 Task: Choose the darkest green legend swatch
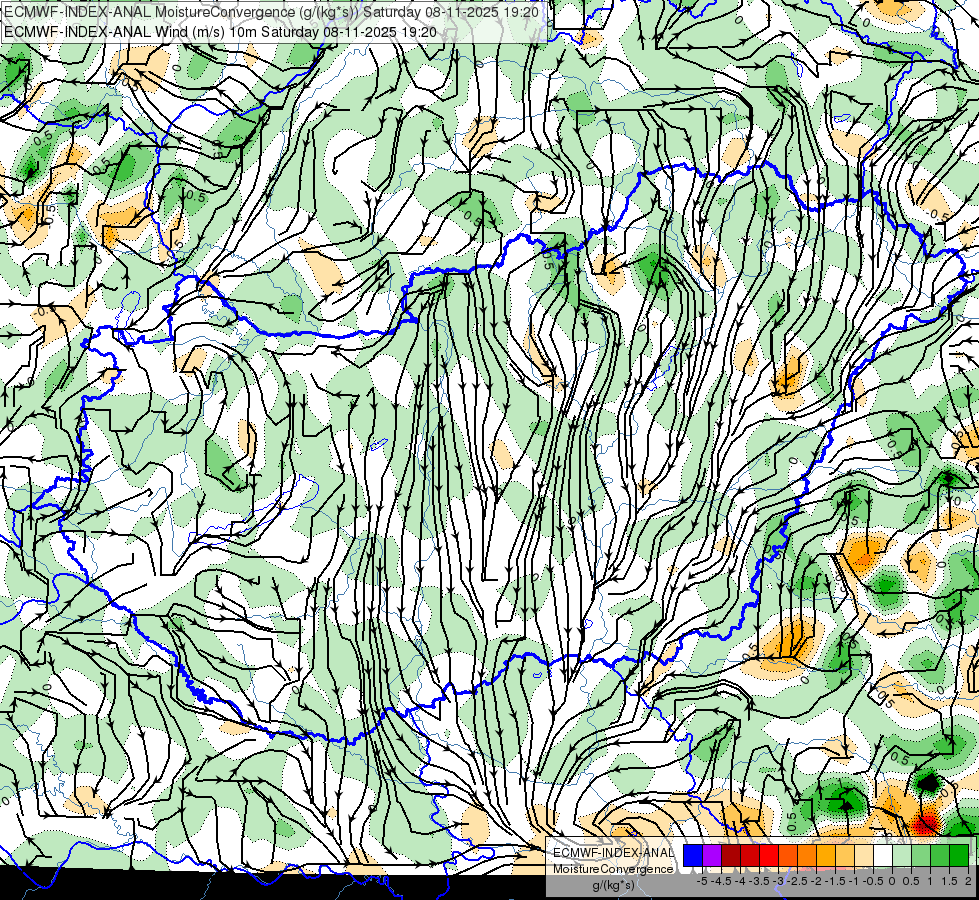click(x=959, y=855)
